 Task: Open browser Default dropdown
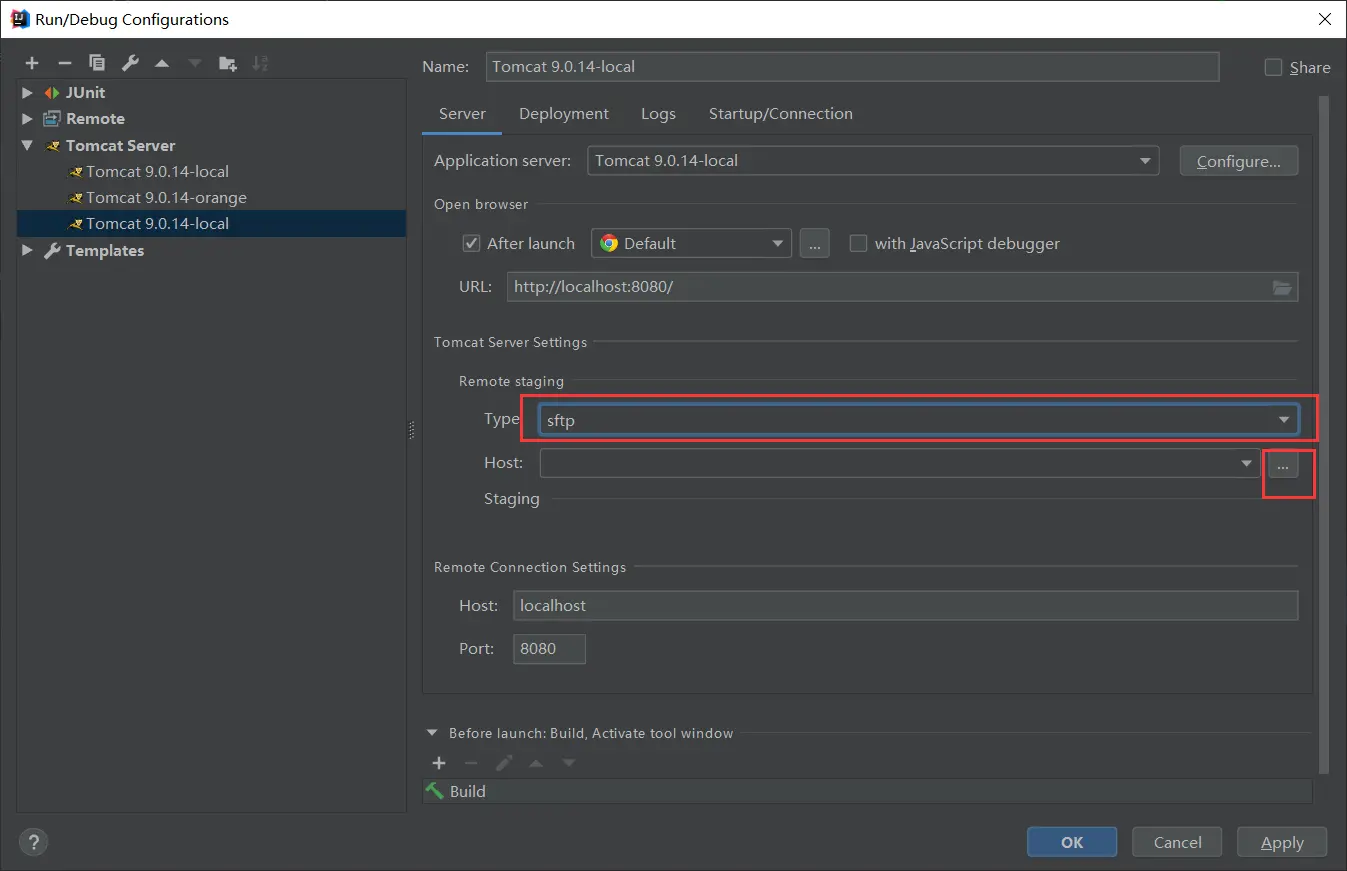[691, 243]
